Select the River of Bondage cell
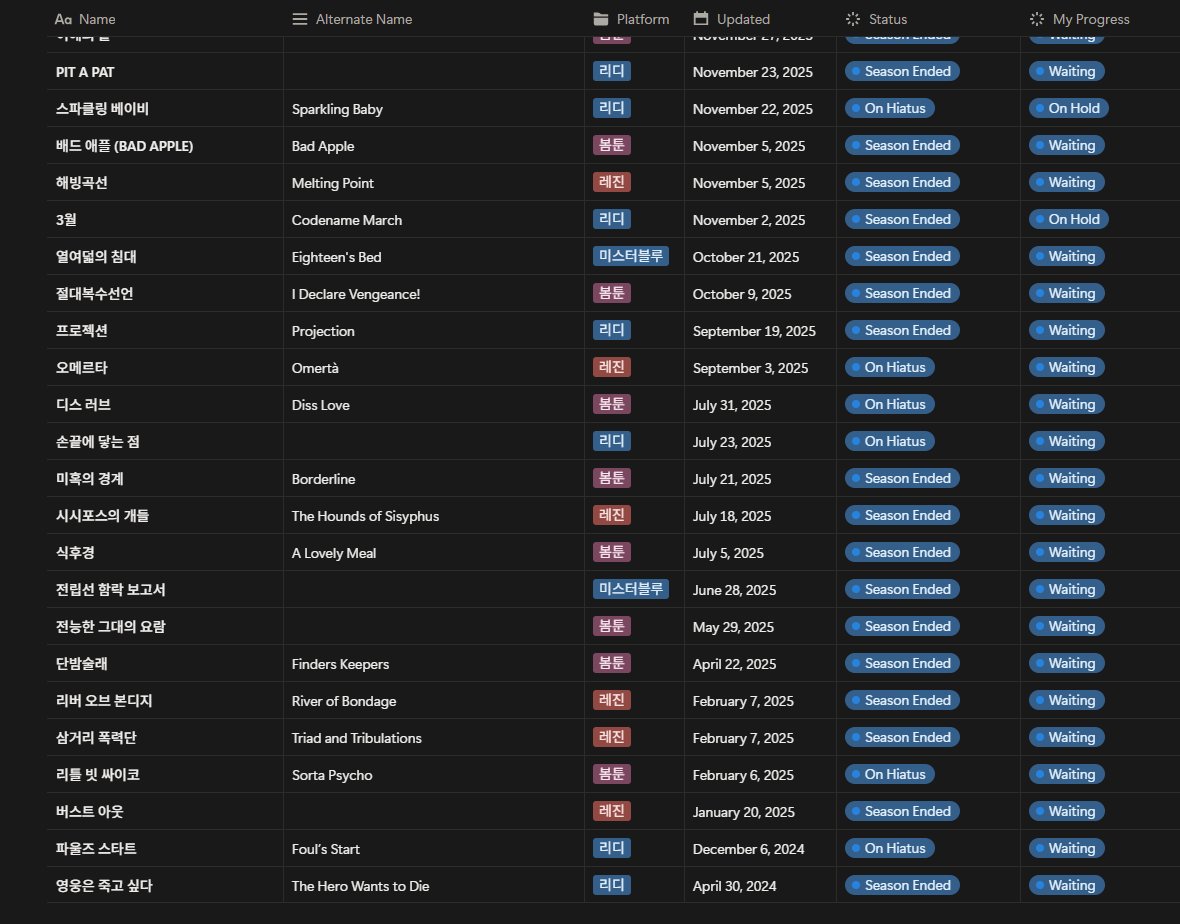The height and width of the screenshot is (924, 1180). click(344, 701)
